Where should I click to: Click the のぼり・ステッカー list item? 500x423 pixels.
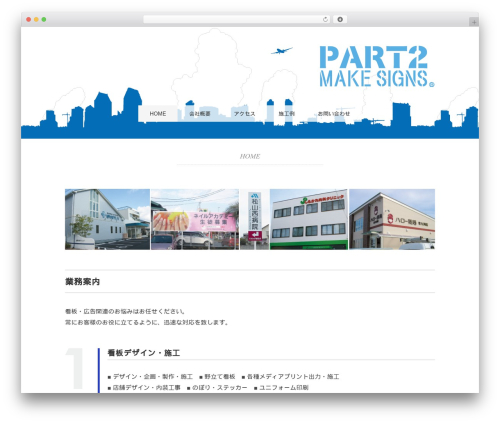coord(217,388)
